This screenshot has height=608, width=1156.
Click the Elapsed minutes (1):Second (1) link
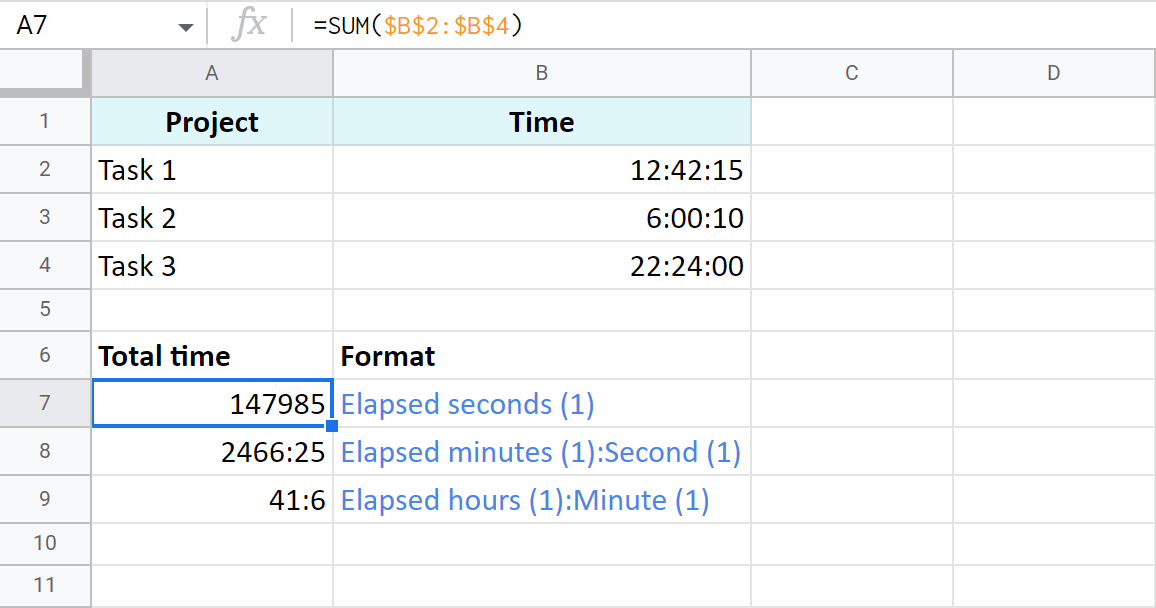point(540,452)
